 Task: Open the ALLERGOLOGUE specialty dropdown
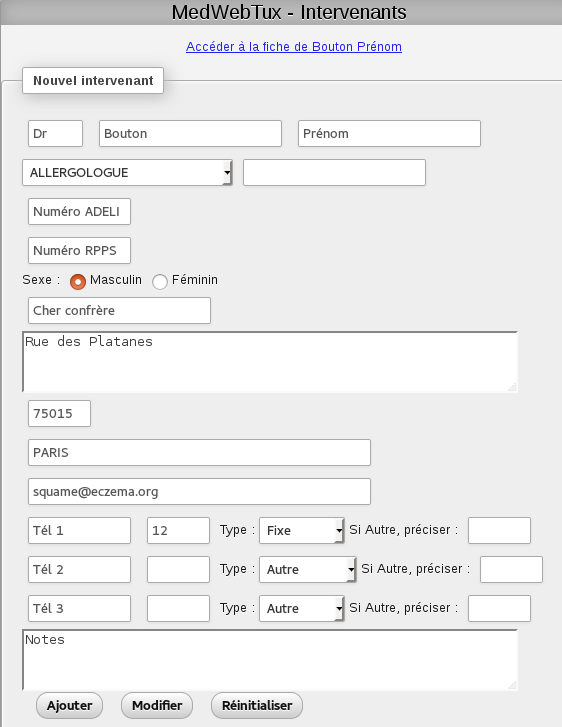coord(127,172)
